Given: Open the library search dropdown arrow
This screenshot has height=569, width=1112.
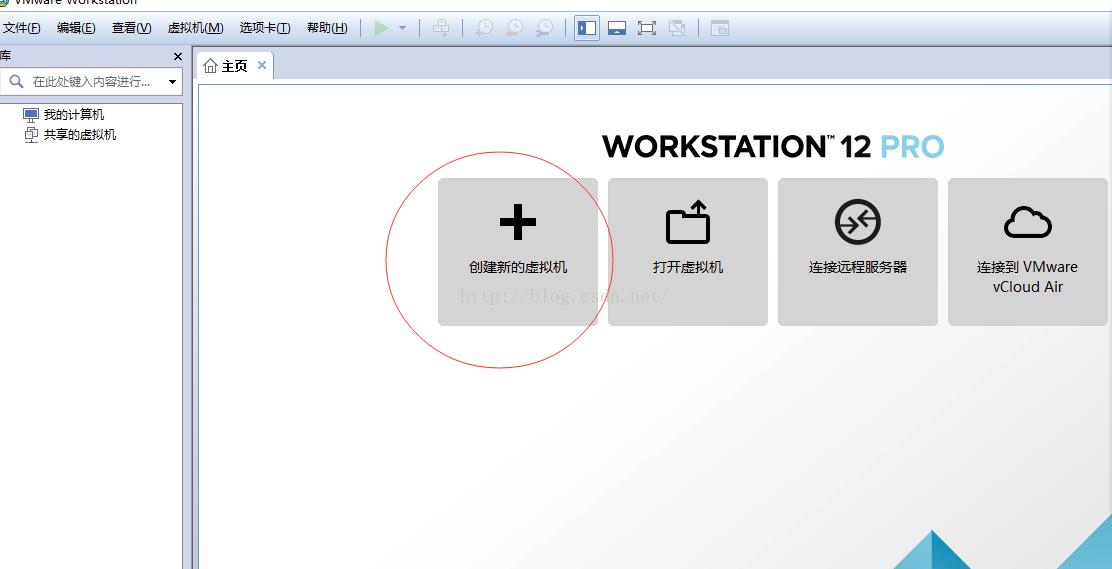Looking at the screenshot, I should click(x=172, y=82).
